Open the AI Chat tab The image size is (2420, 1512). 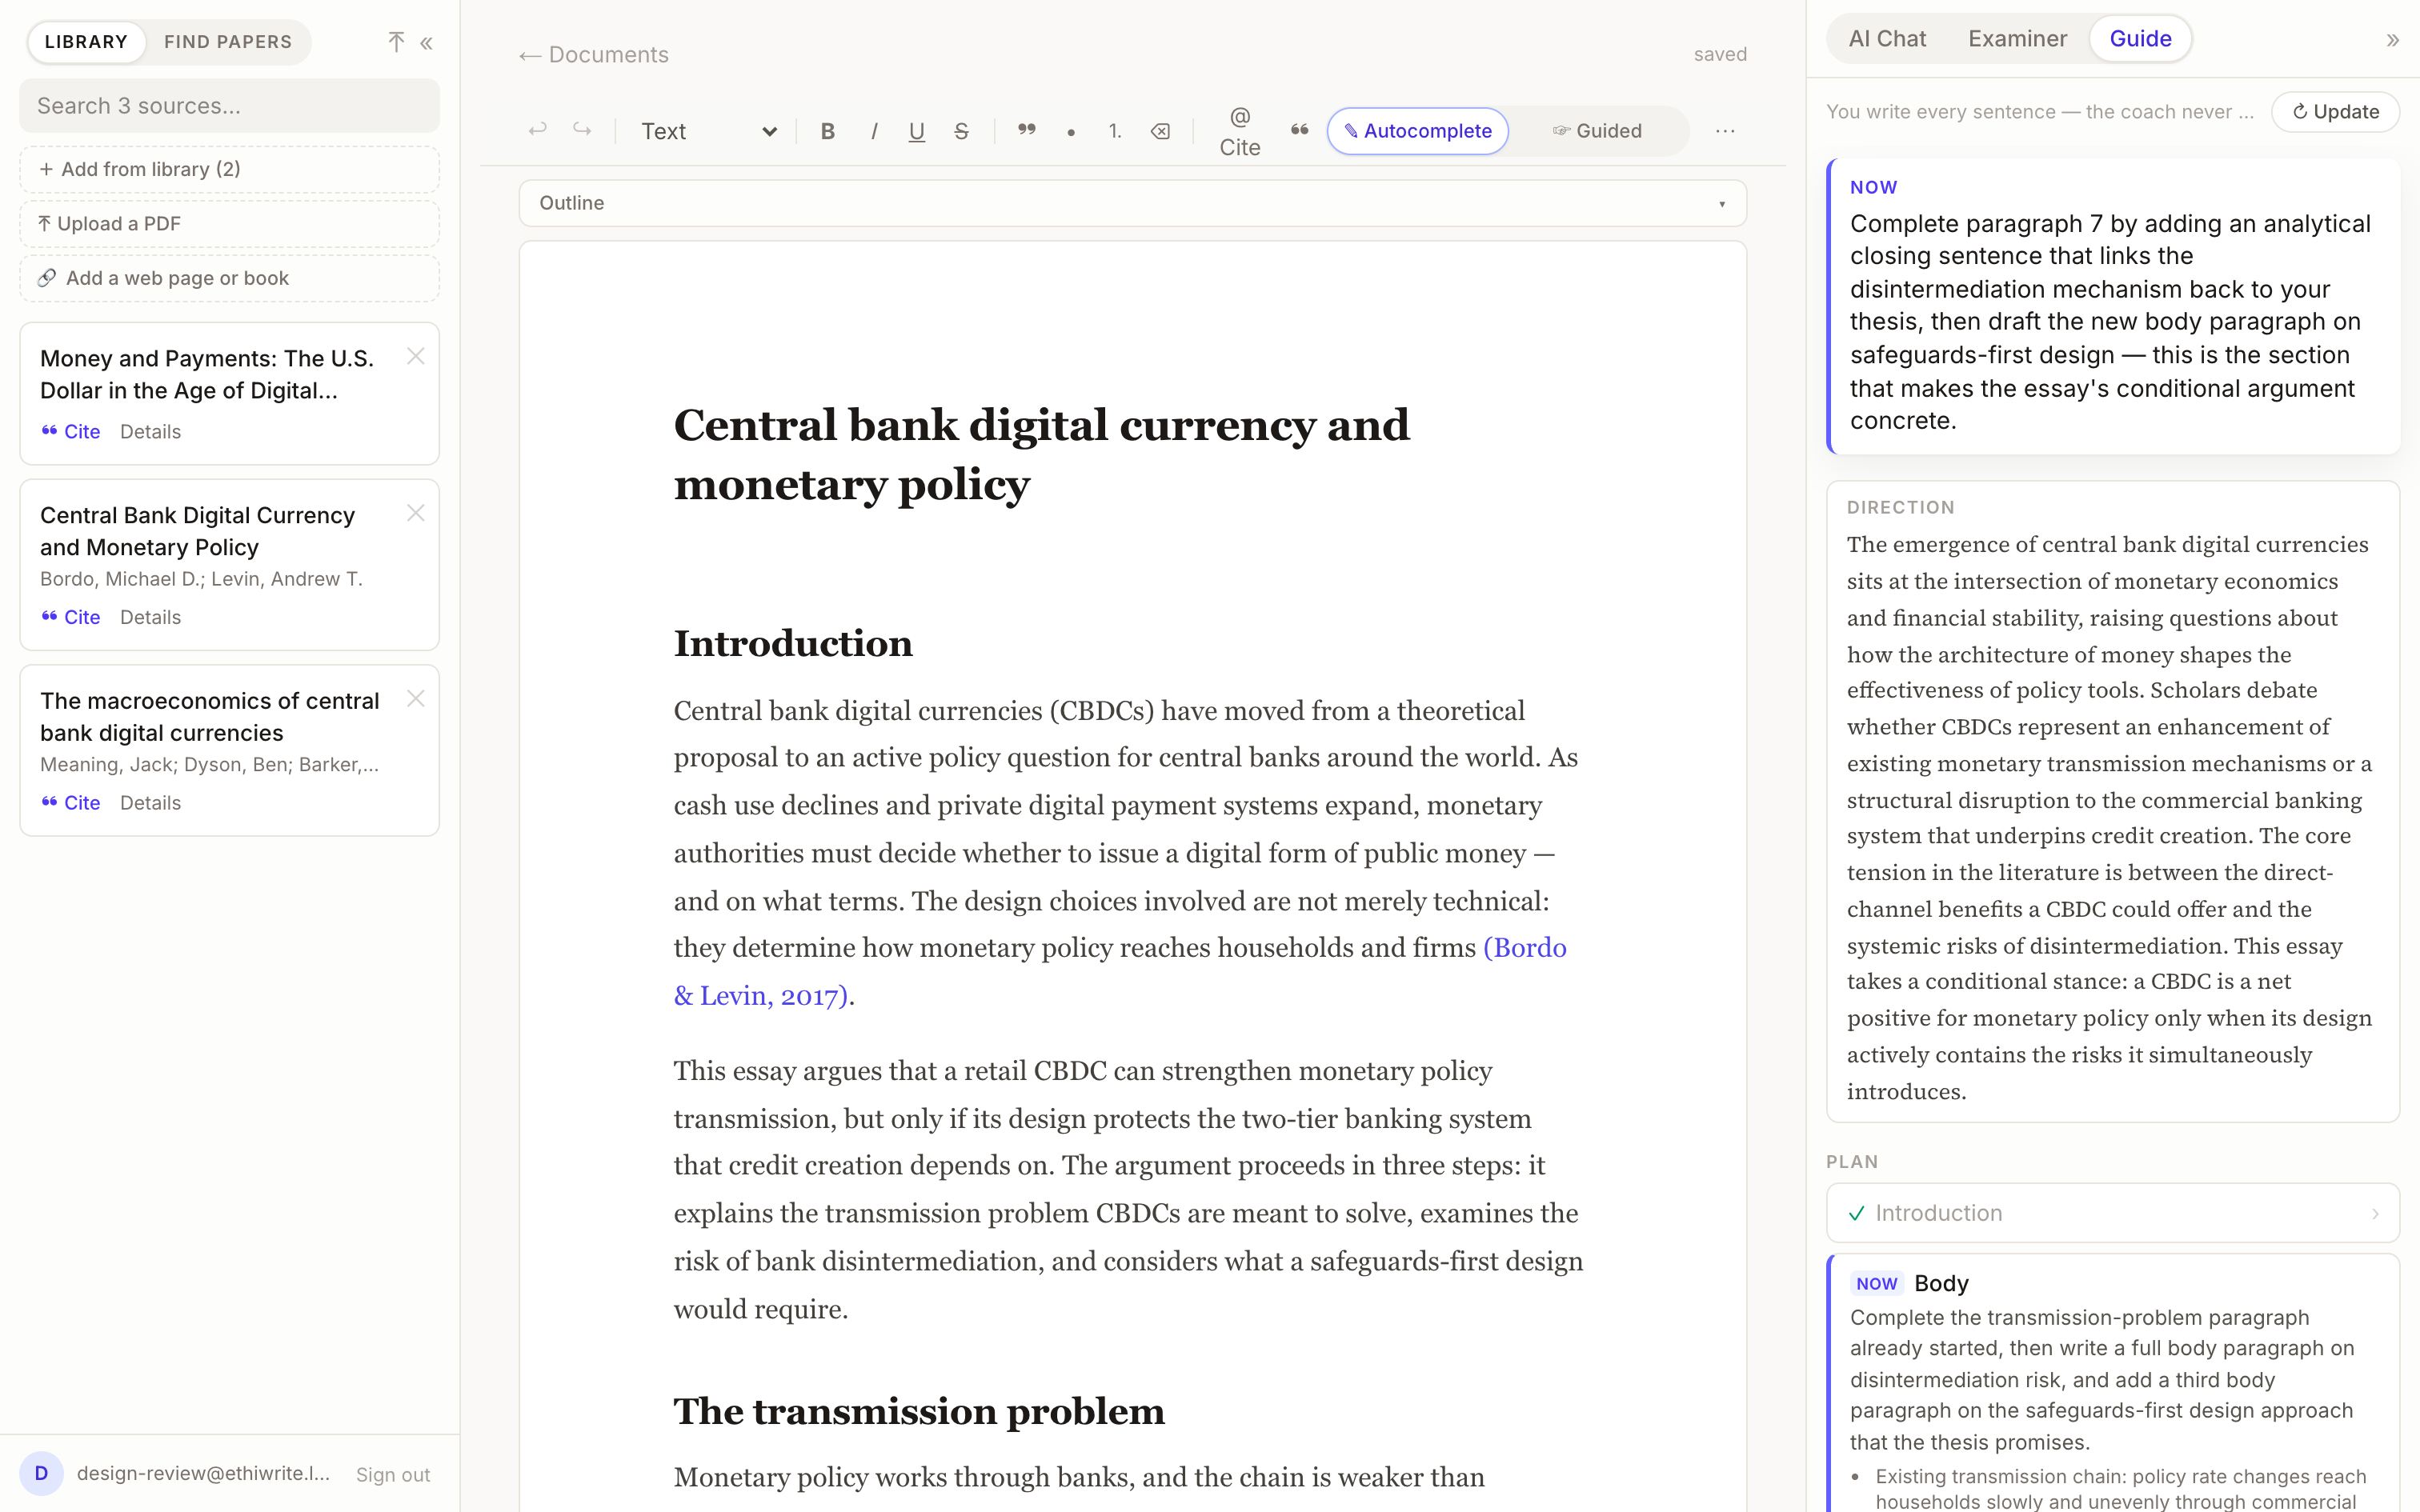point(1887,39)
